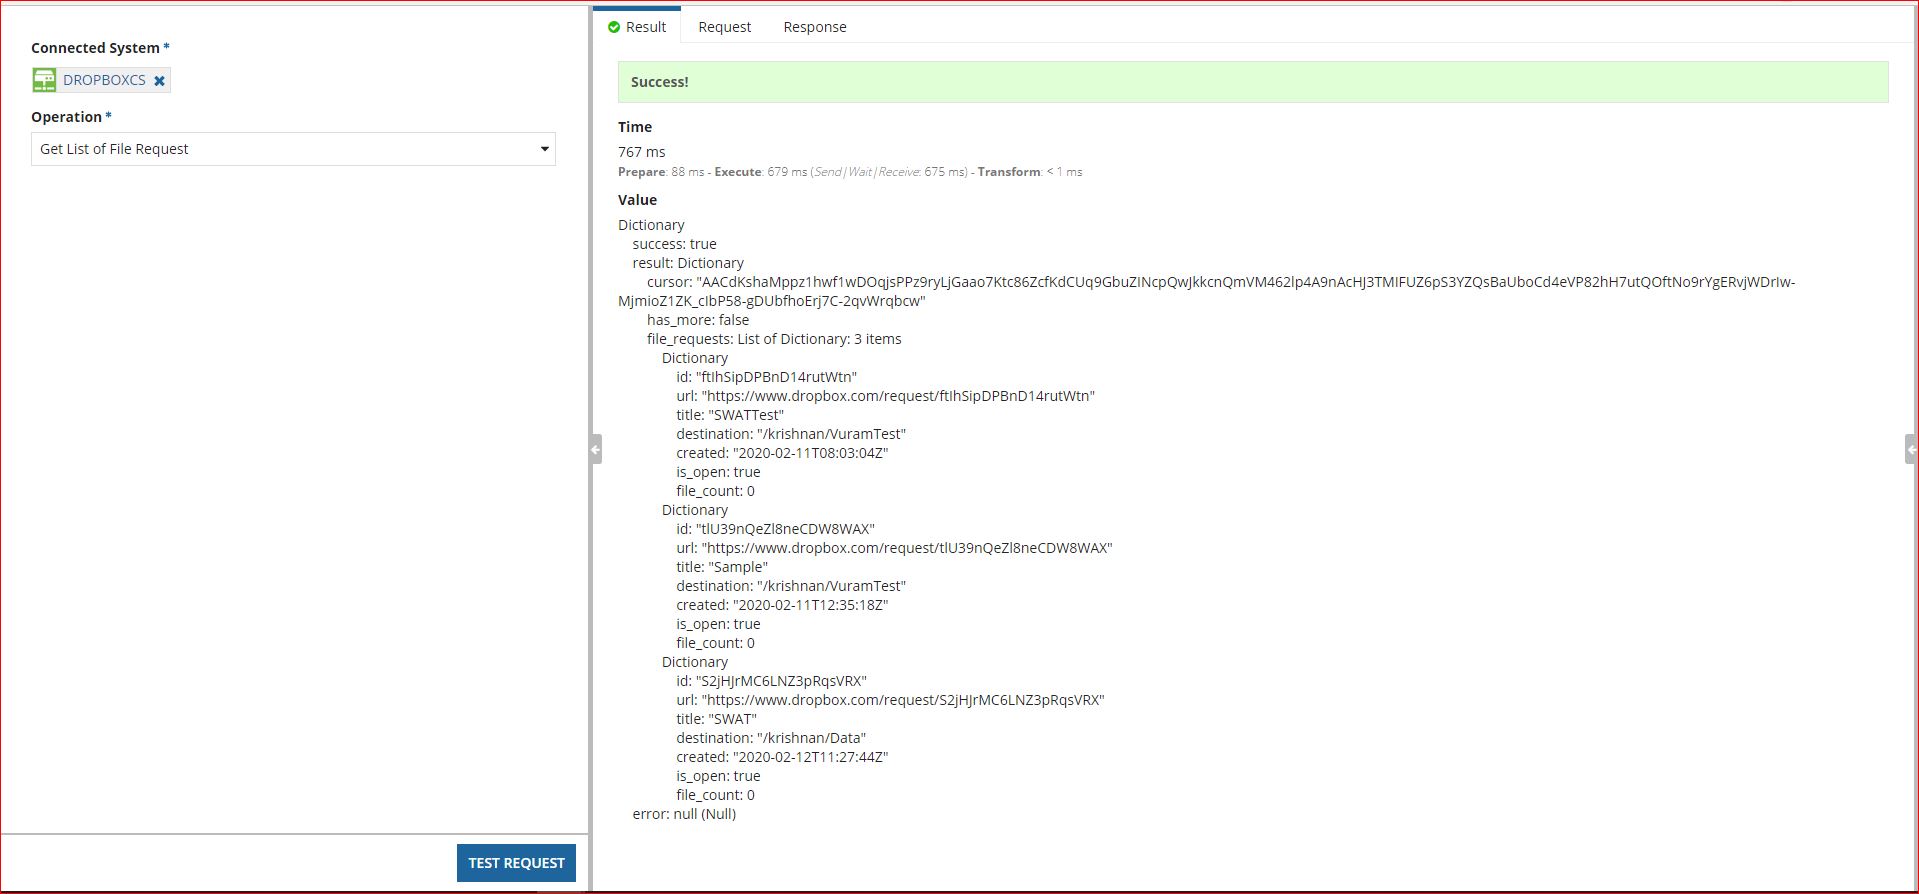Click the Dropbox connected system icon
1919x894 pixels.
(44, 80)
